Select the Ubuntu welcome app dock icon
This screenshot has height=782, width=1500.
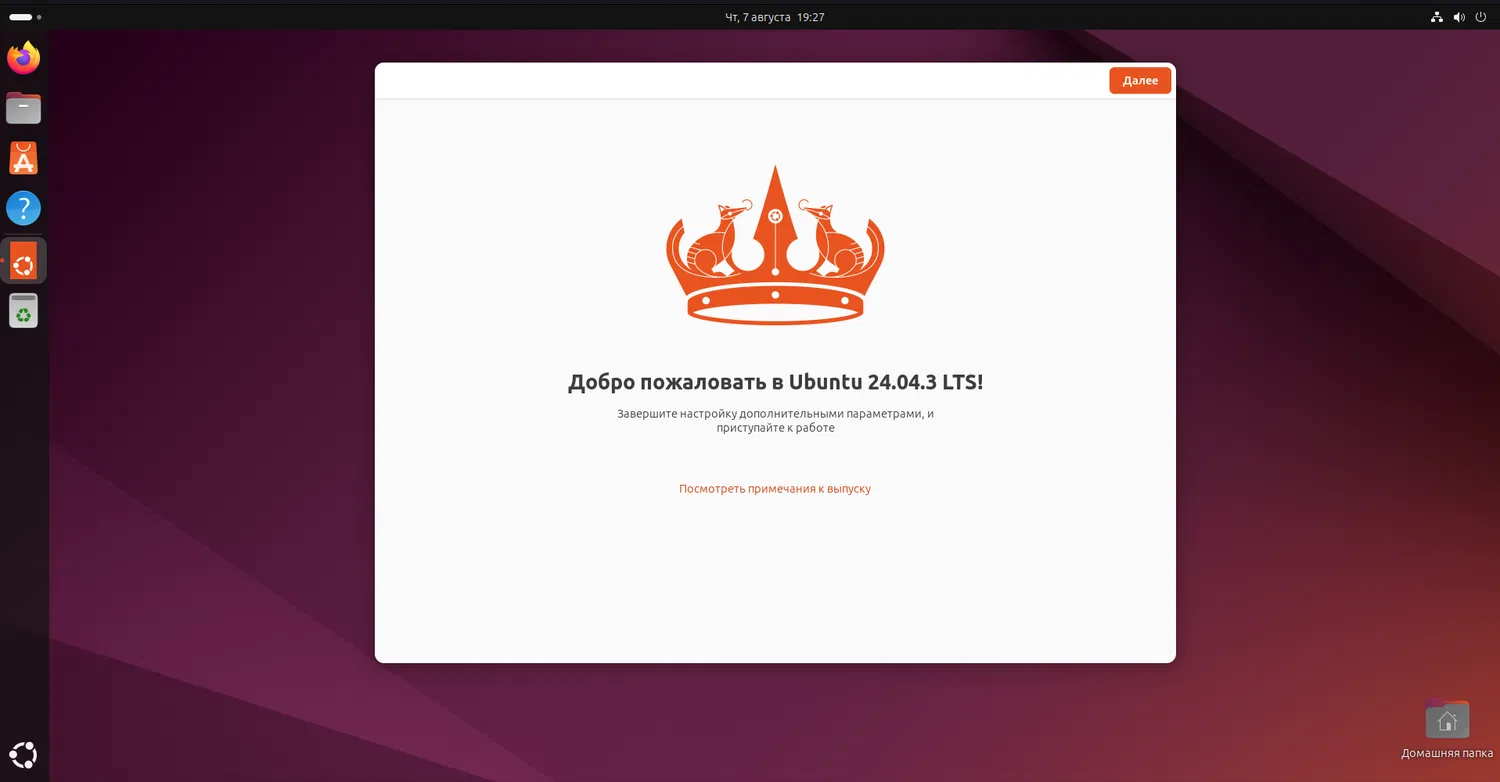23,260
